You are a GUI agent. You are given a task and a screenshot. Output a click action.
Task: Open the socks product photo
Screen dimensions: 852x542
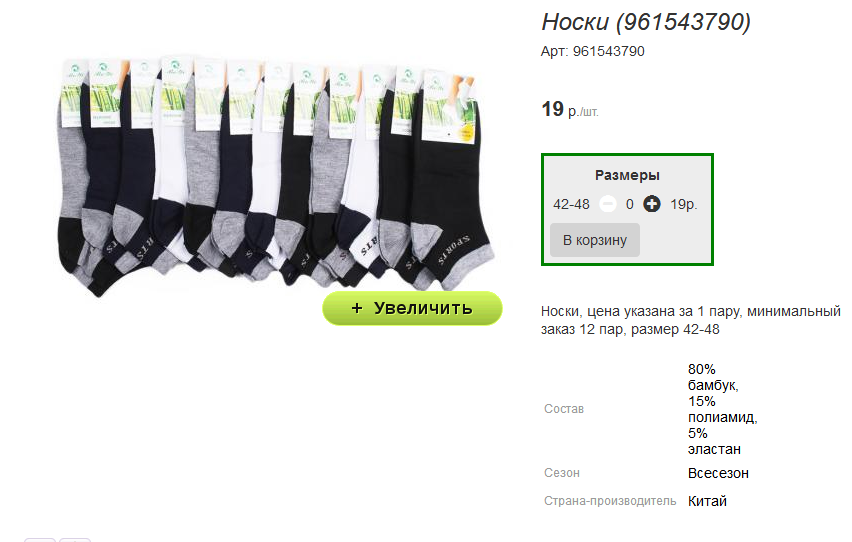[275, 176]
